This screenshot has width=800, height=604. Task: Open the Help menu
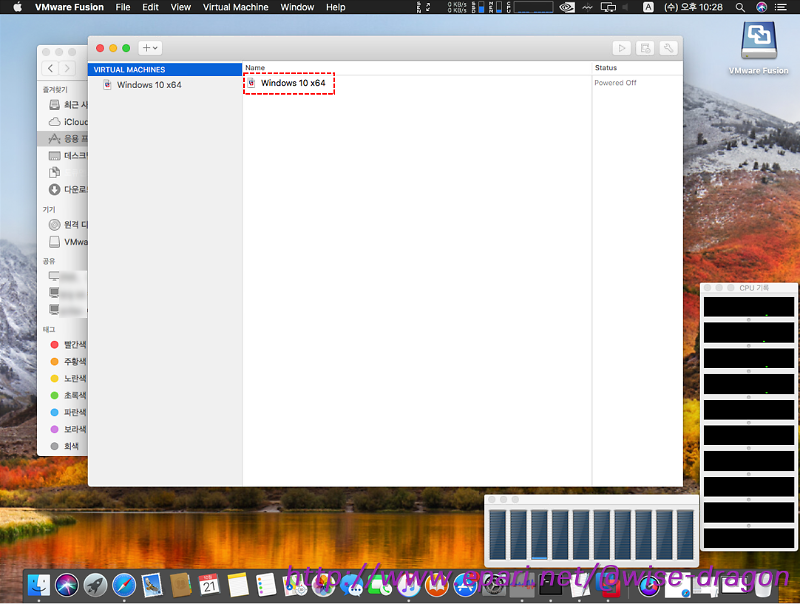point(336,7)
